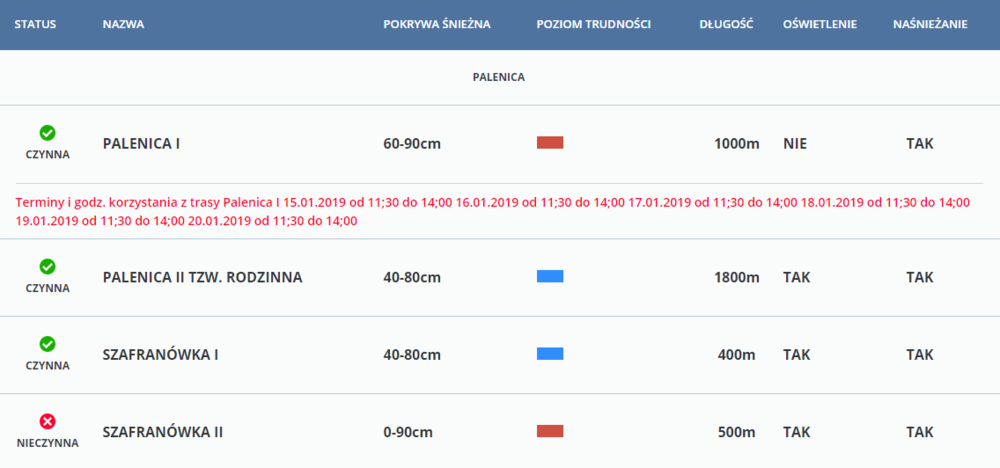The width and height of the screenshot is (1000, 468).
Task: Click the CZYNNA label for Szafranówka I
Action: point(47,366)
